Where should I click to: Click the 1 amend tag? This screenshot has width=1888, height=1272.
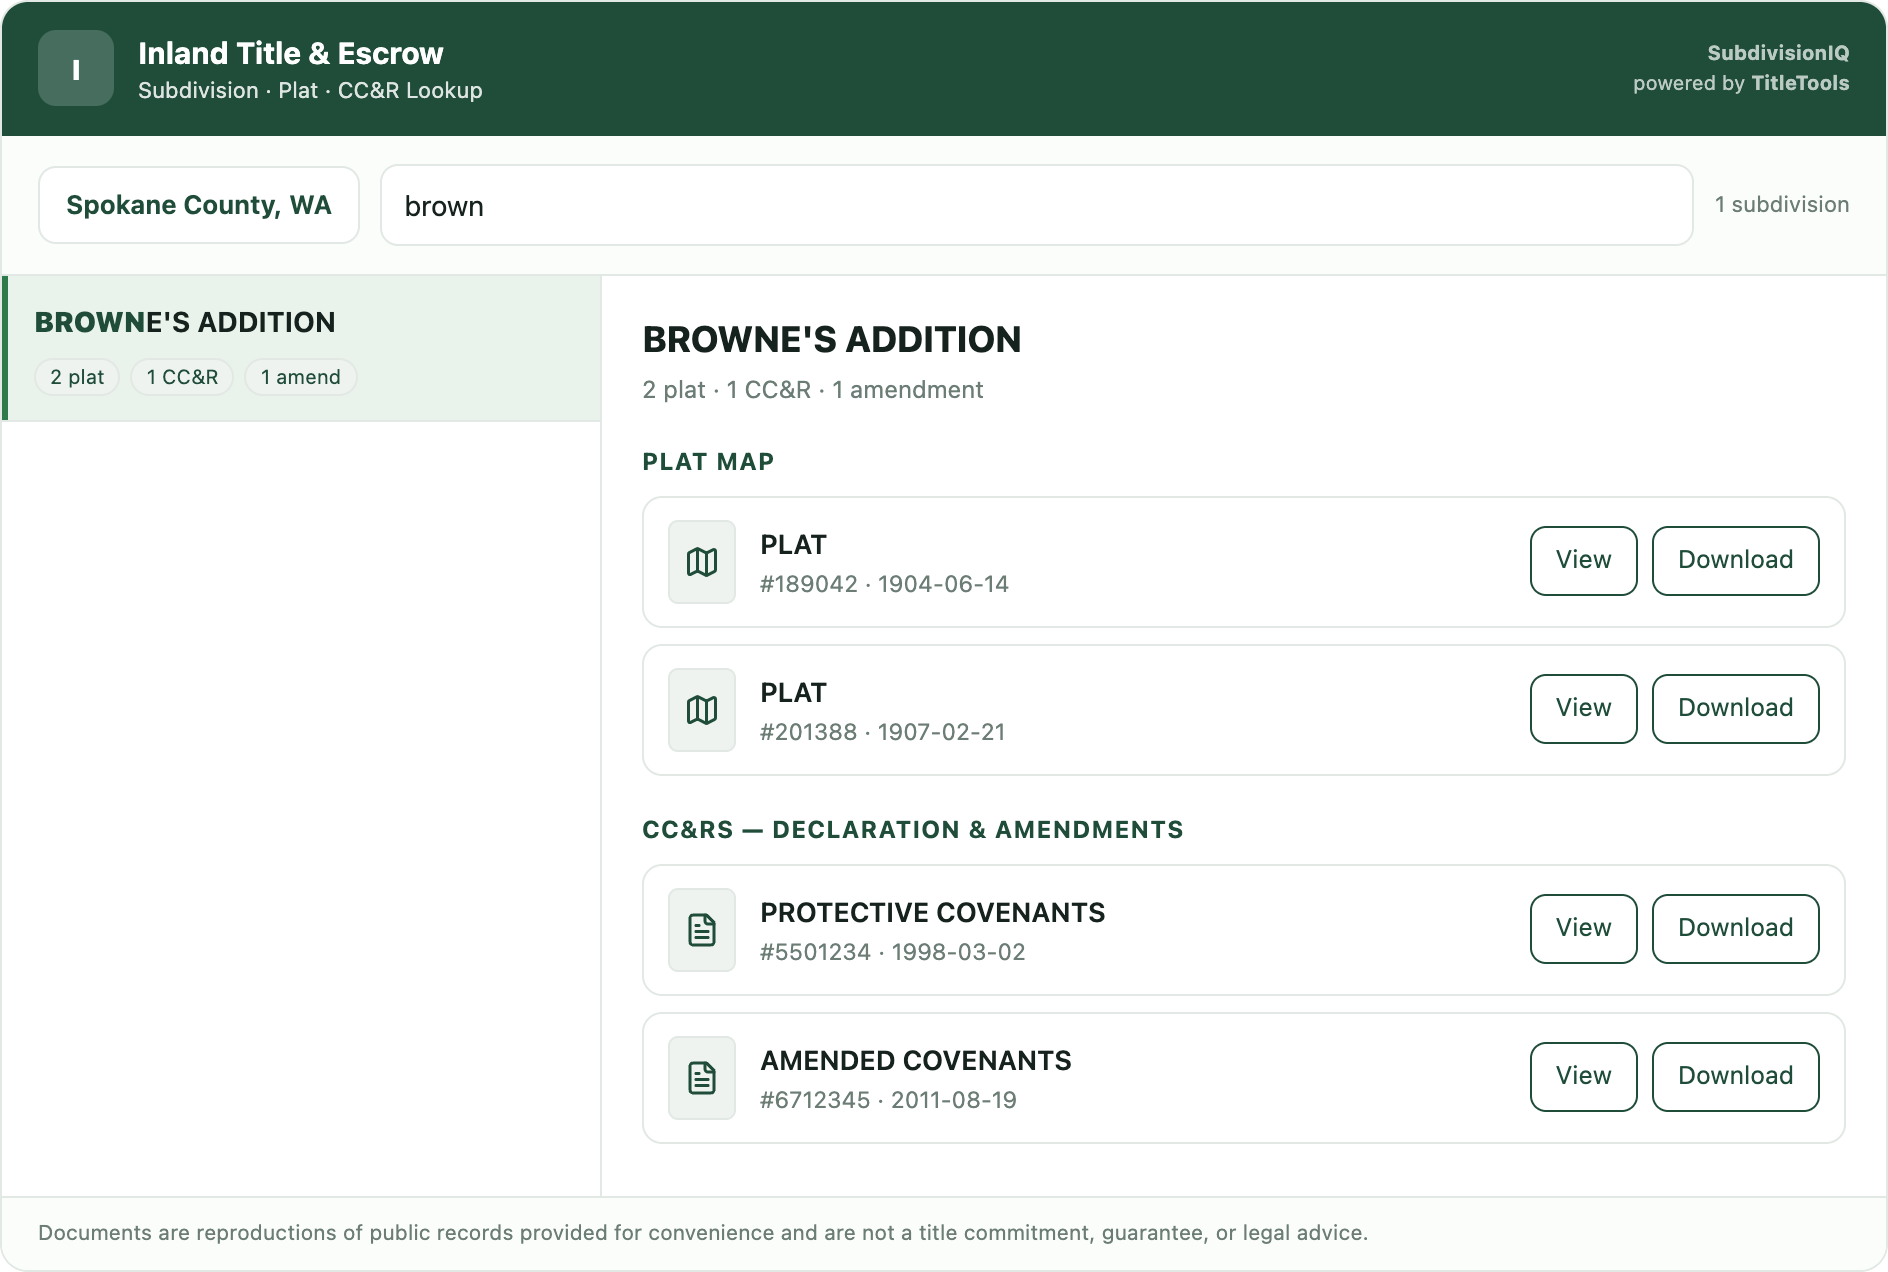point(301,377)
